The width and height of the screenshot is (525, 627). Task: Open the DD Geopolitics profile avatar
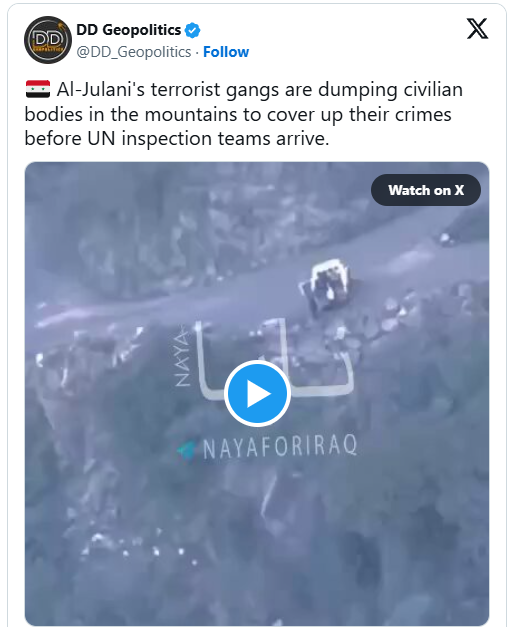pos(48,40)
